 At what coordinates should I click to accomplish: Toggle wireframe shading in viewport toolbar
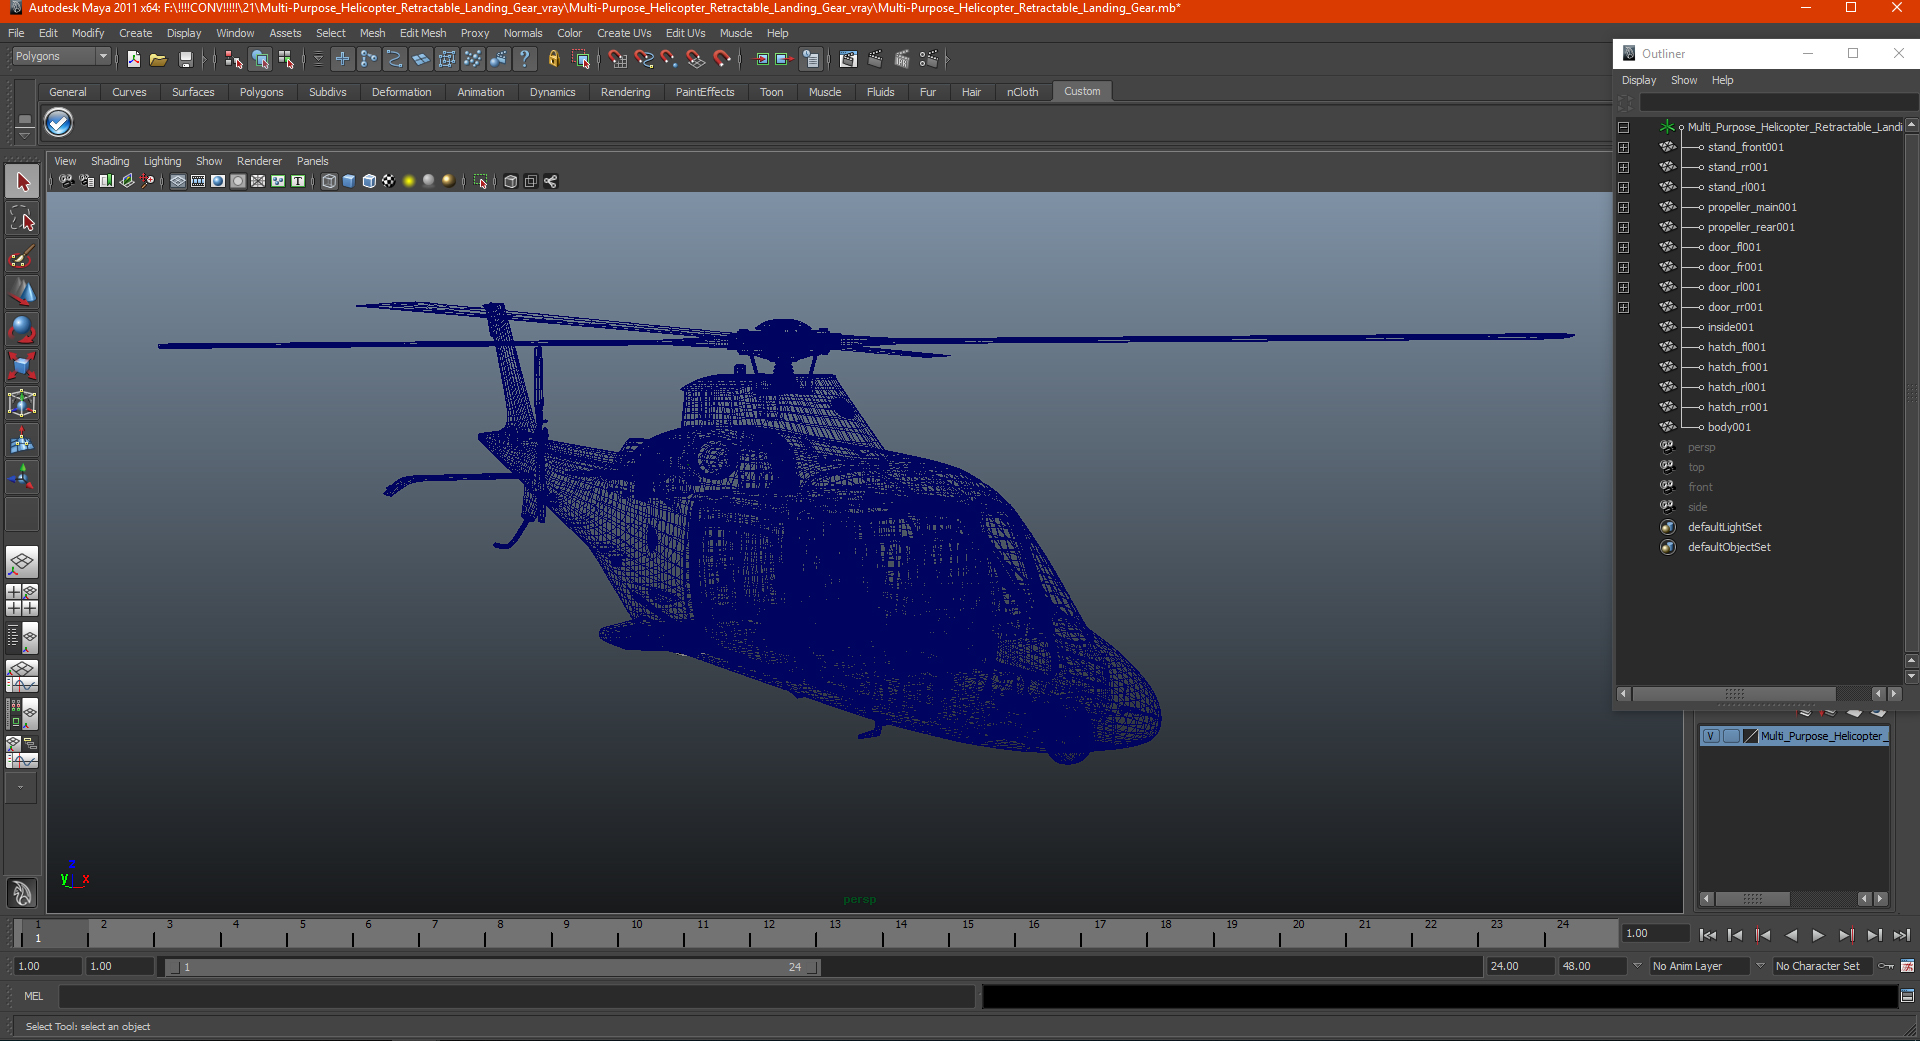click(x=329, y=181)
